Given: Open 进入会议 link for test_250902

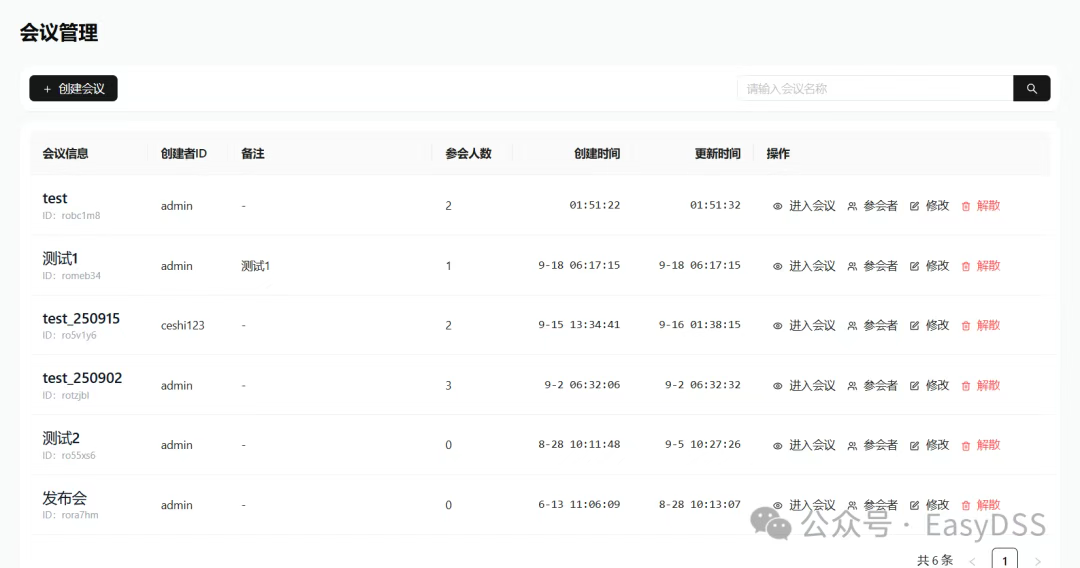Looking at the screenshot, I should coord(812,385).
